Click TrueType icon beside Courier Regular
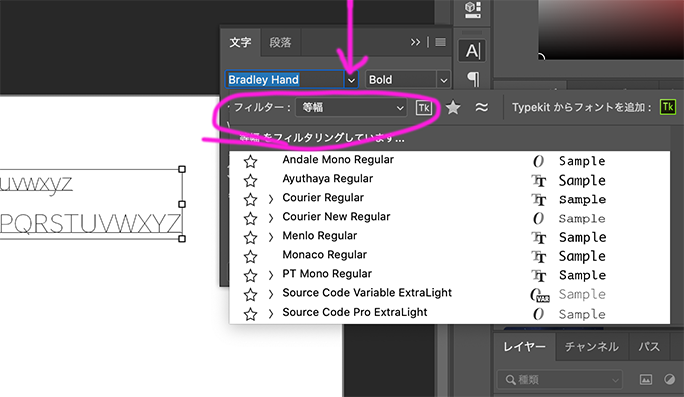Viewport: 684px width, 397px height. point(539,199)
